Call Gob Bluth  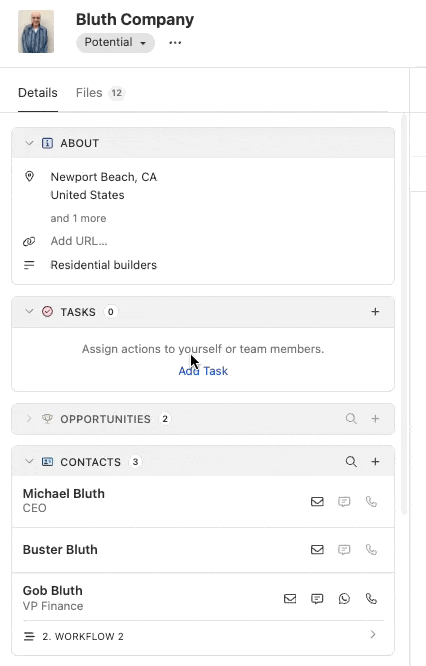(x=371, y=598)
